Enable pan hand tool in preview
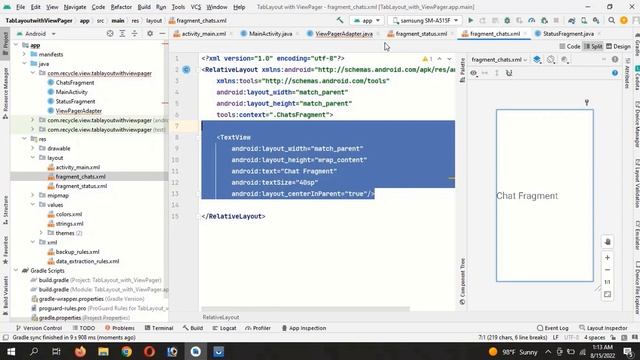Image resolution: width=640 pixels, height=360 pixels. [607, 242]
